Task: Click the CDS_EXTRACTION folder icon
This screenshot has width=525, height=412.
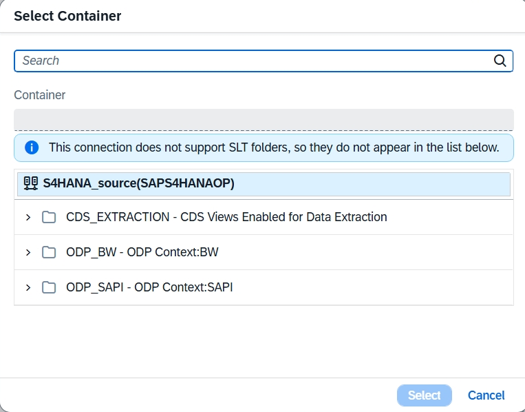Action: 49,217
